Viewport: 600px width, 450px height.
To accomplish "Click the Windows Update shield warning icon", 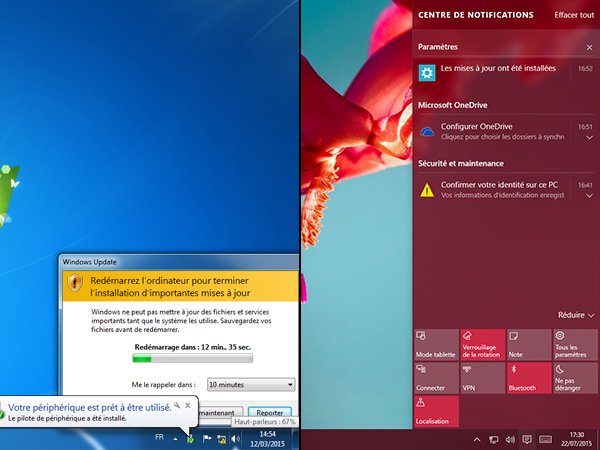I will tap(75, 283).
